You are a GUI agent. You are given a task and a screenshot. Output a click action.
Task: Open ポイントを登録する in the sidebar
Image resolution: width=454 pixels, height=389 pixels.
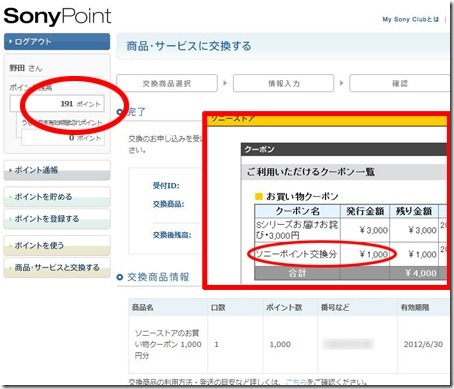point(57,219)
